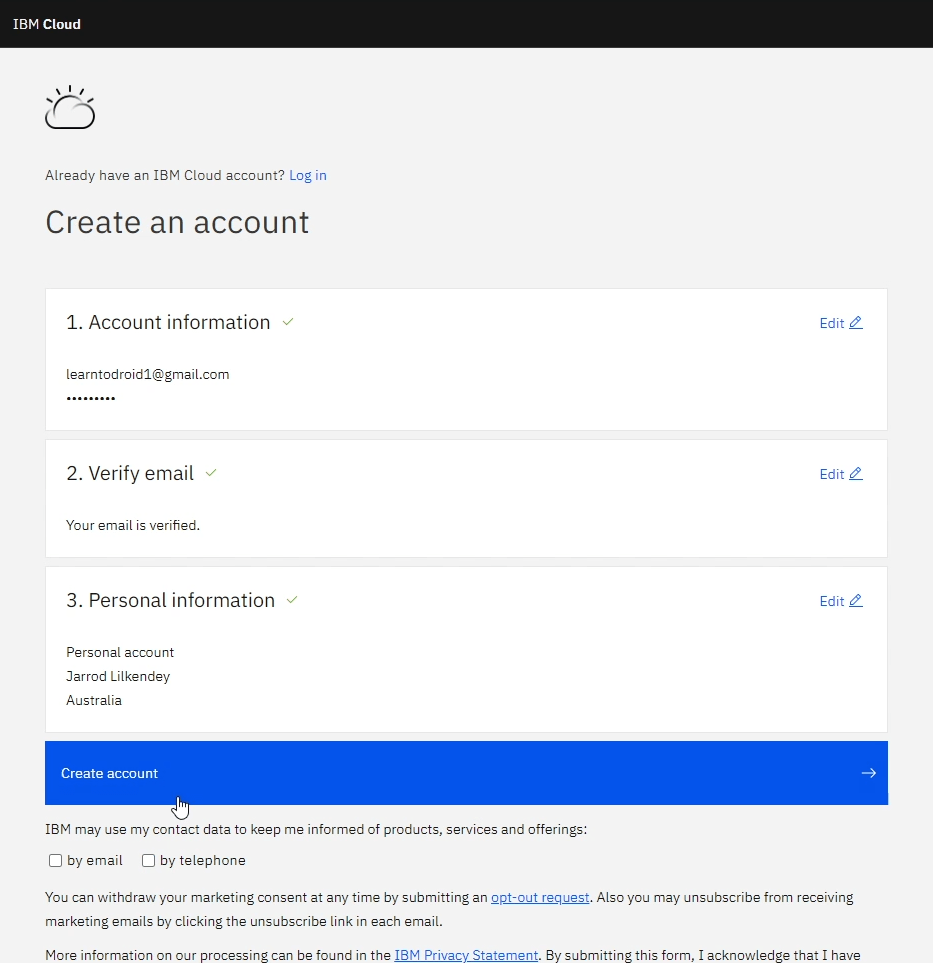Click the arrow icon on Create account
The image size is (933, 963).
click(868, 773)
